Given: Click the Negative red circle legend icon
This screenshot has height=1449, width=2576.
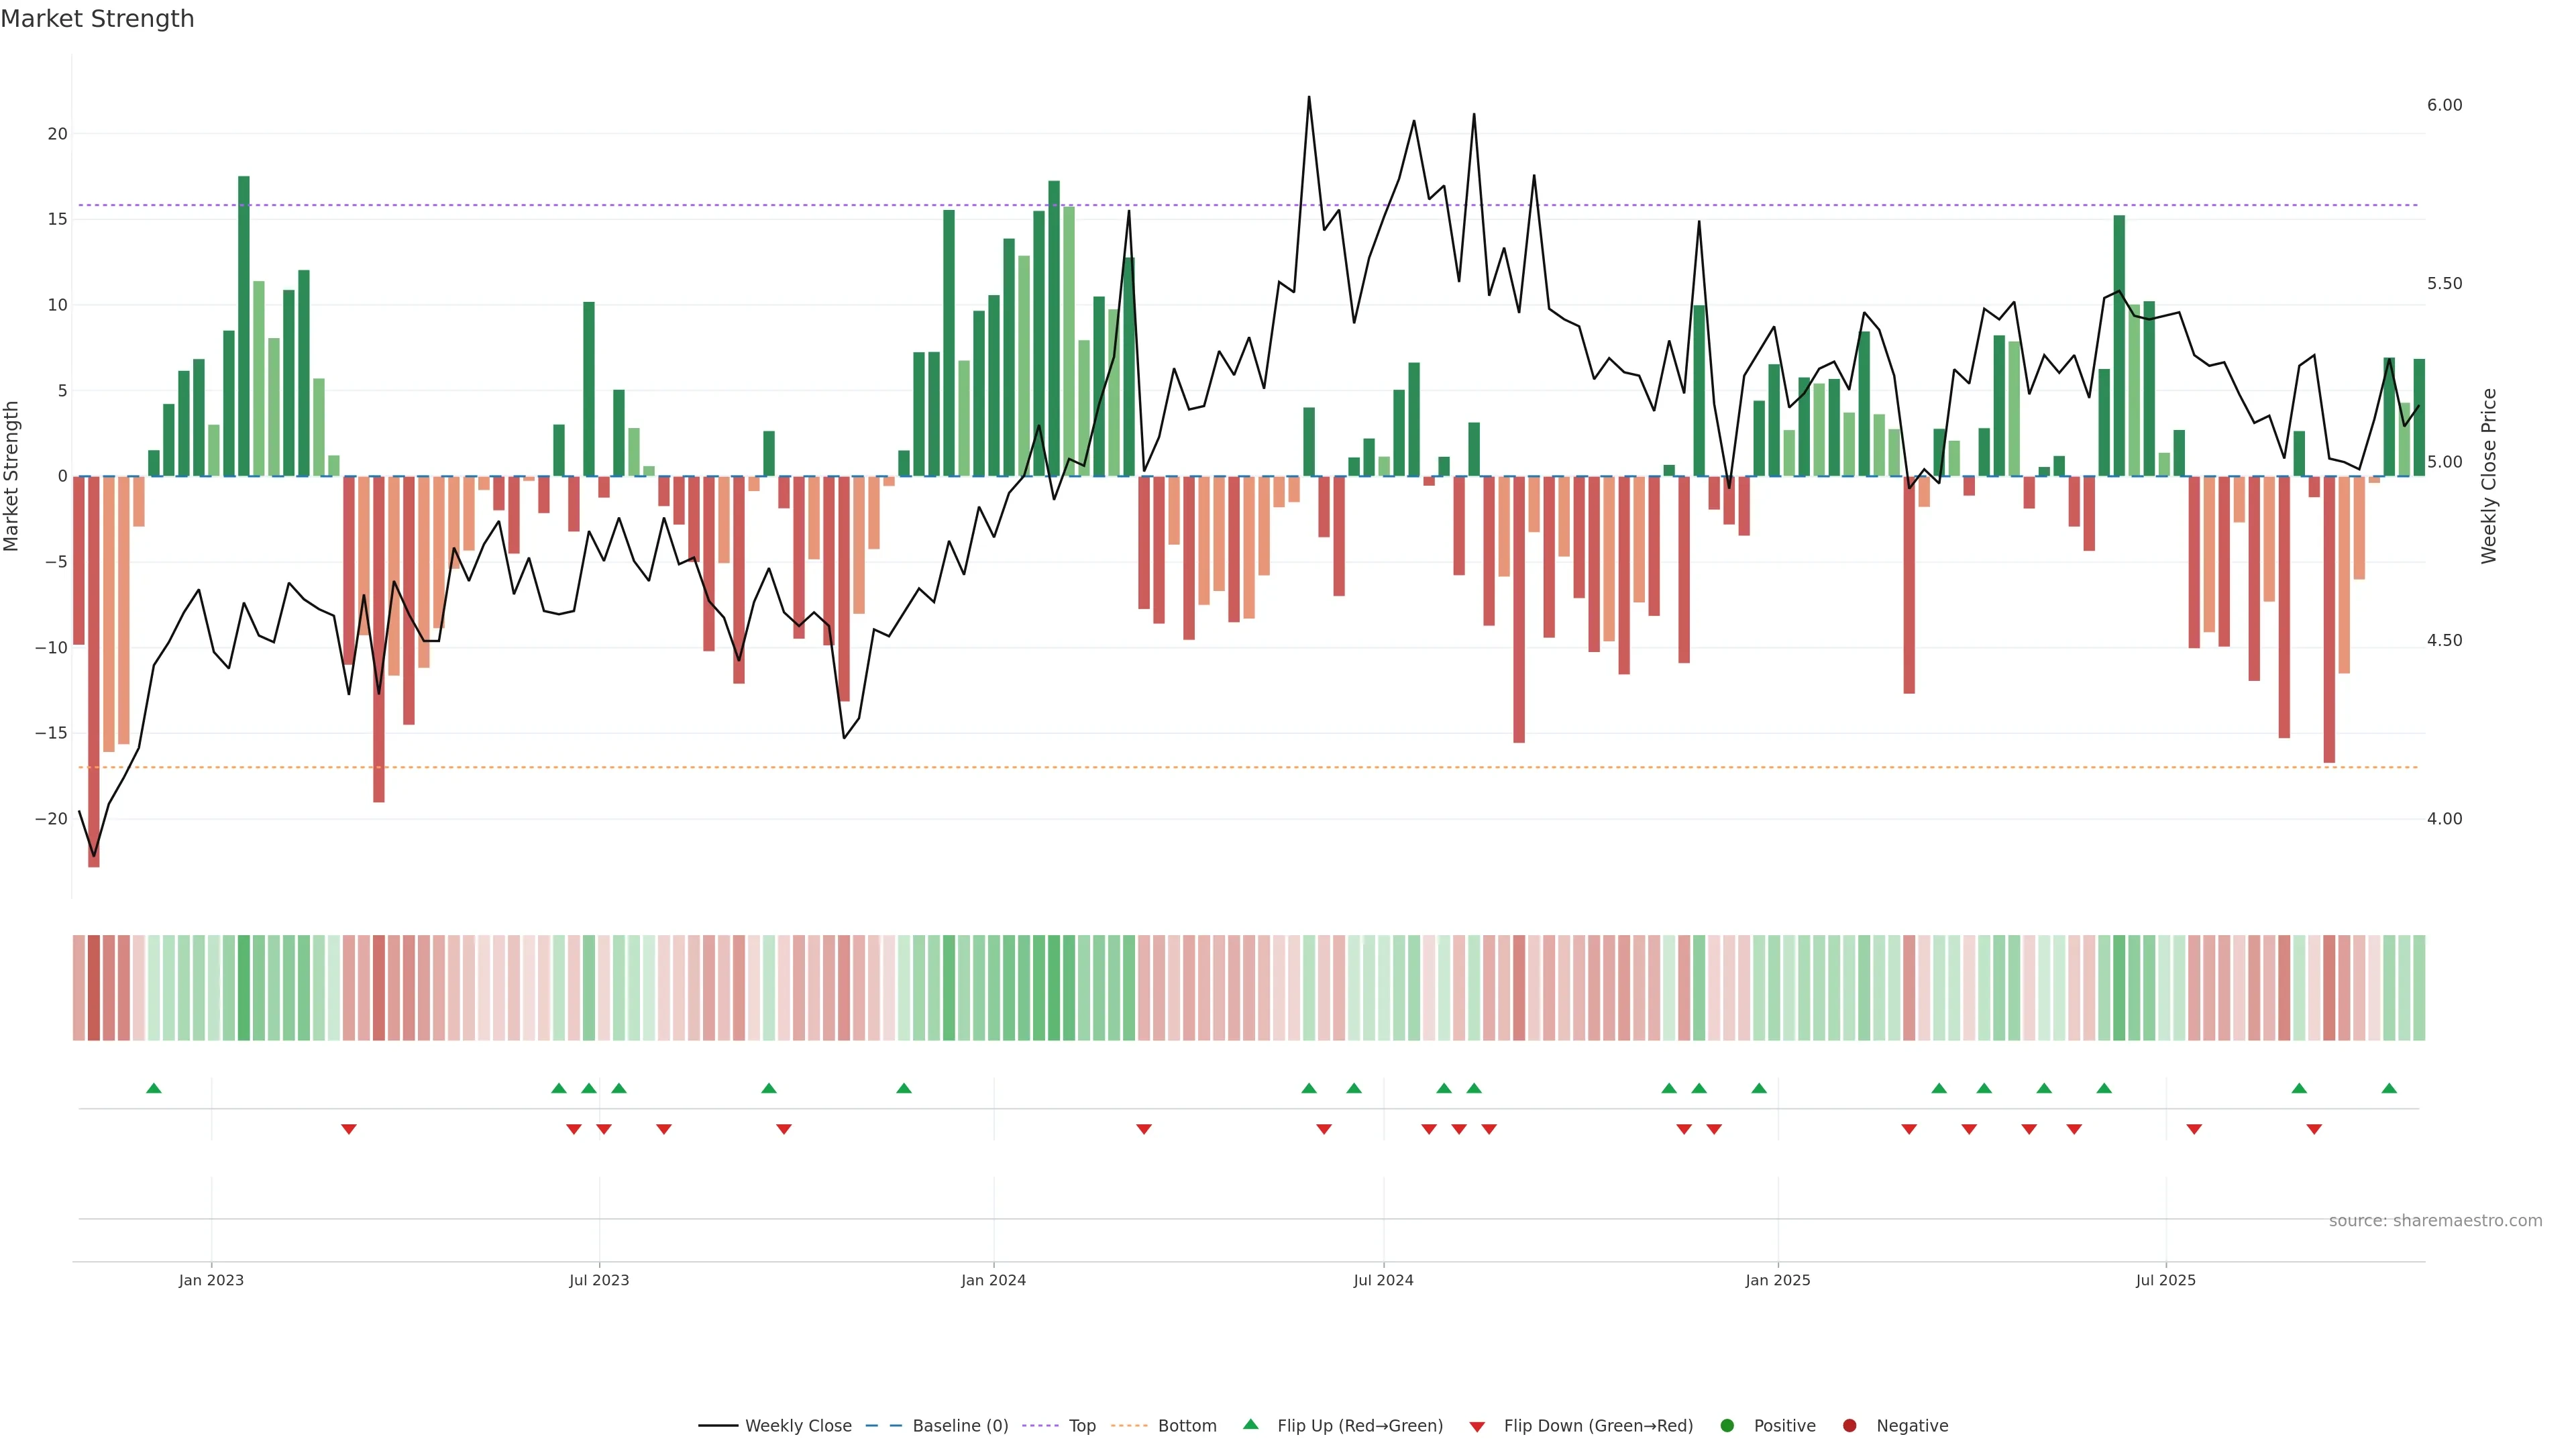Looking at the screenshot, I should (1849, 1426).
